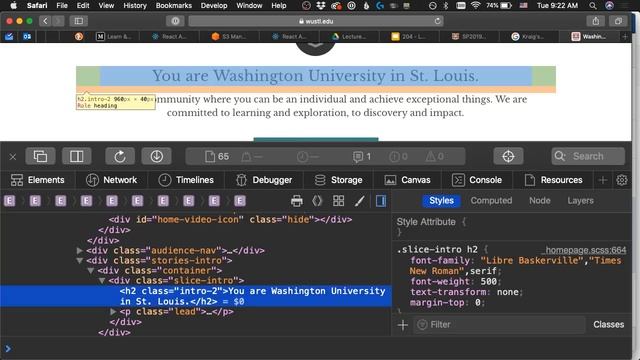
Task: Switch to the S3 Man... browser tab
Action: click(229, 36)
